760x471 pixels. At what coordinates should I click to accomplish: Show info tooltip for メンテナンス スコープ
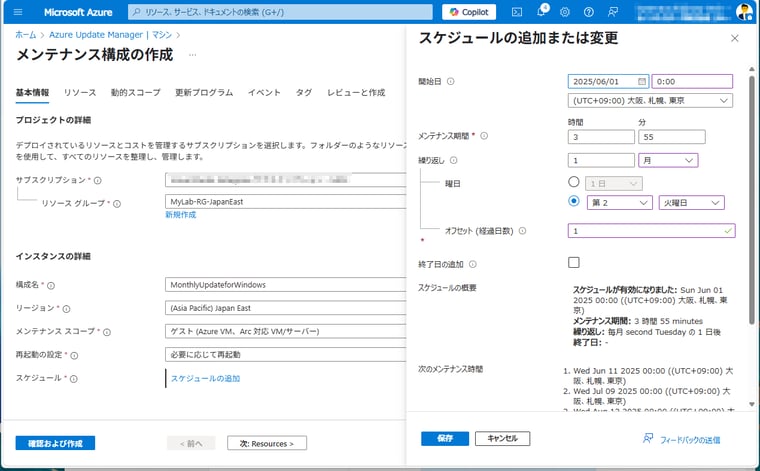pos(107,332)
